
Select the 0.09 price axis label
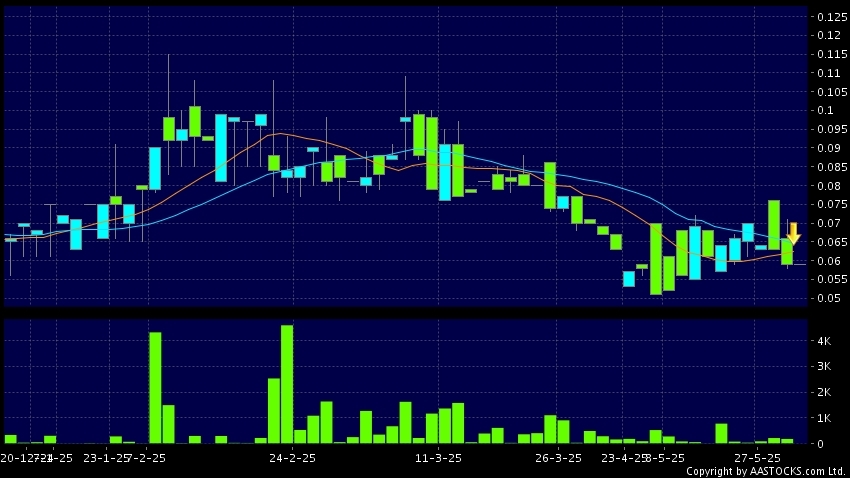(x=829, y=148)
